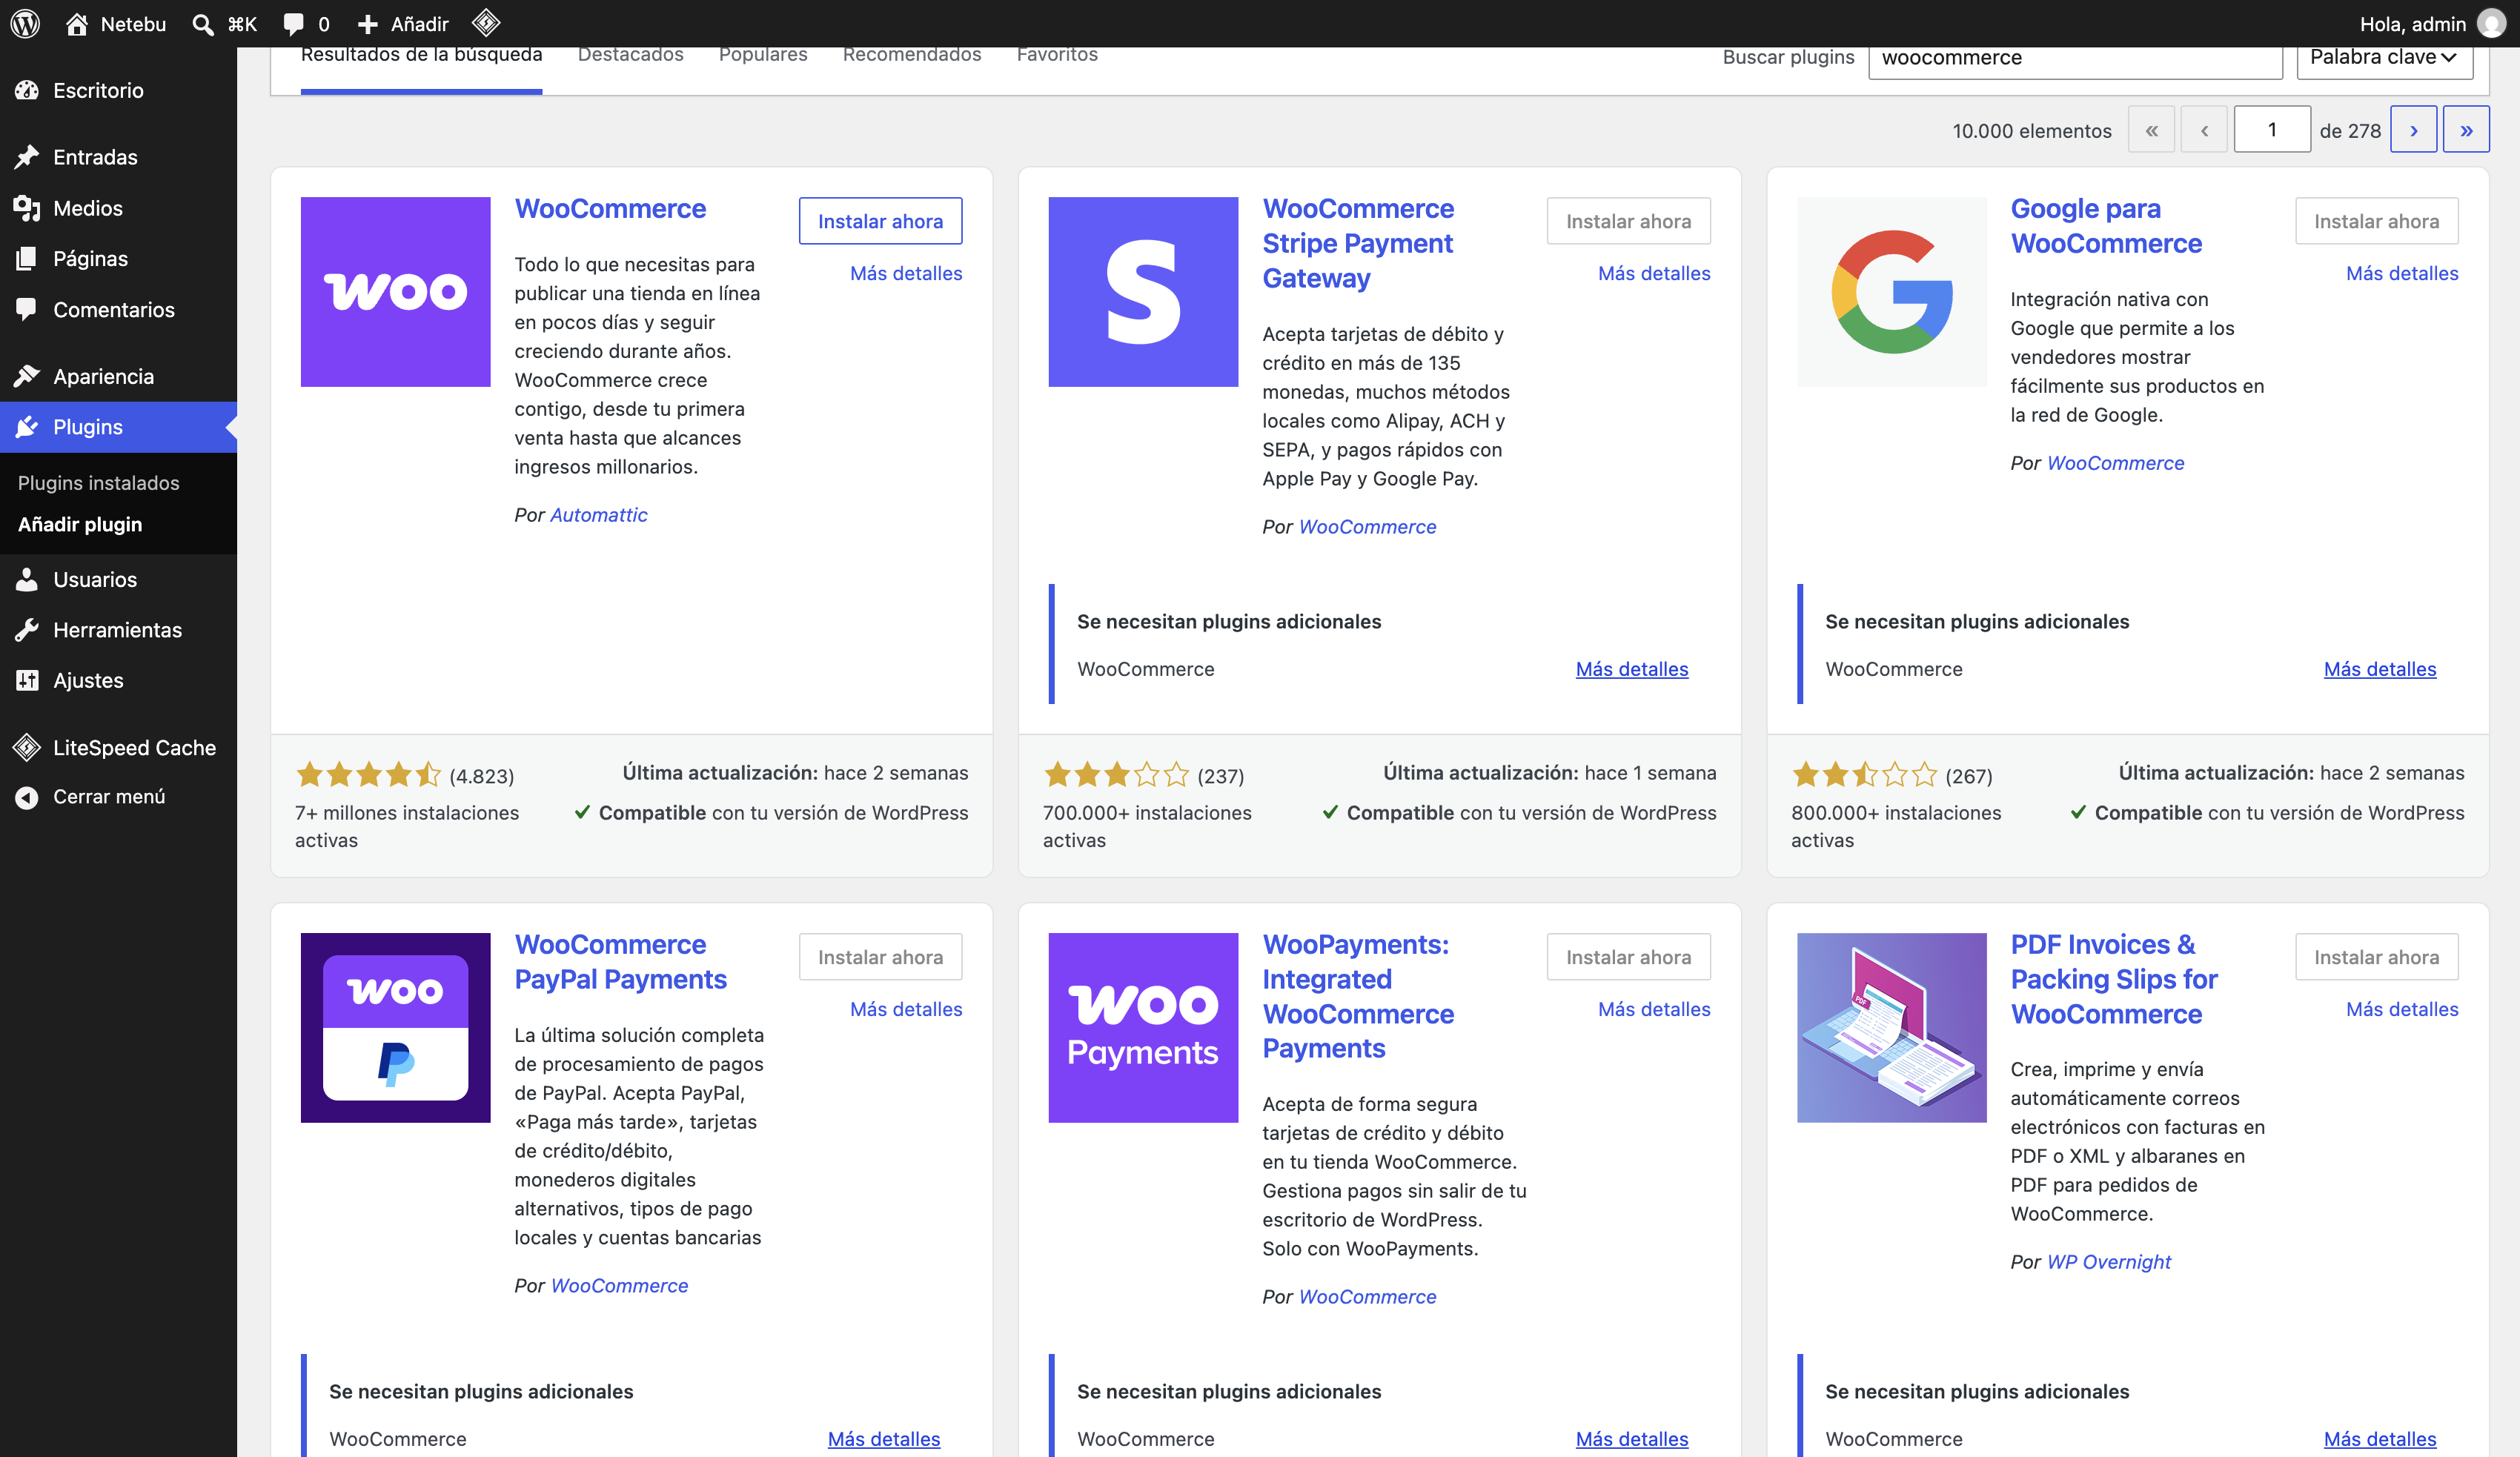This screenshot has width=2520, height=1457.
Task: Click Instalar ahora for PDF Invoices
Action: [2376, 957]
